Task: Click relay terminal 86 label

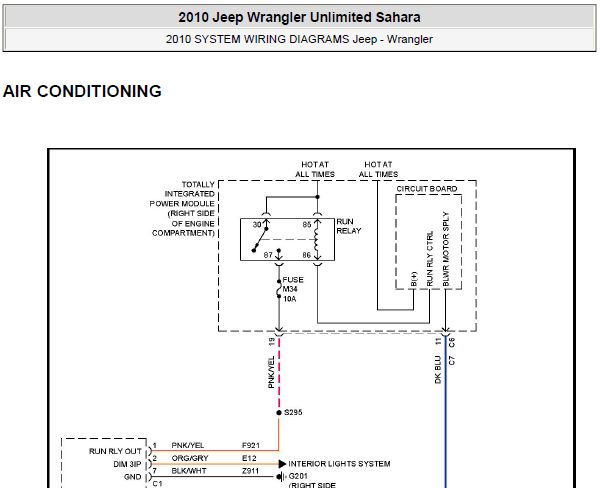Action: [x=307, y=255]
